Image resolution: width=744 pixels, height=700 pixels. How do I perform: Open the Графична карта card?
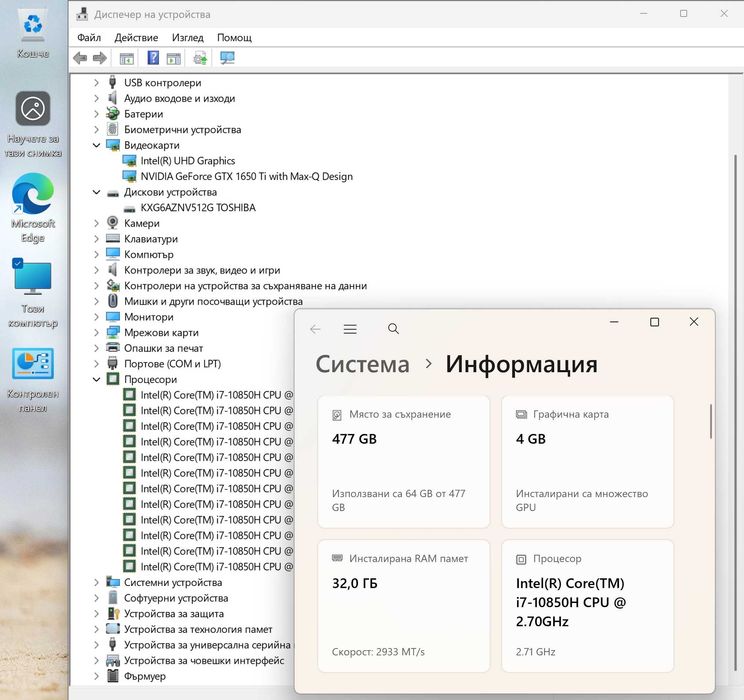[587, 462]
